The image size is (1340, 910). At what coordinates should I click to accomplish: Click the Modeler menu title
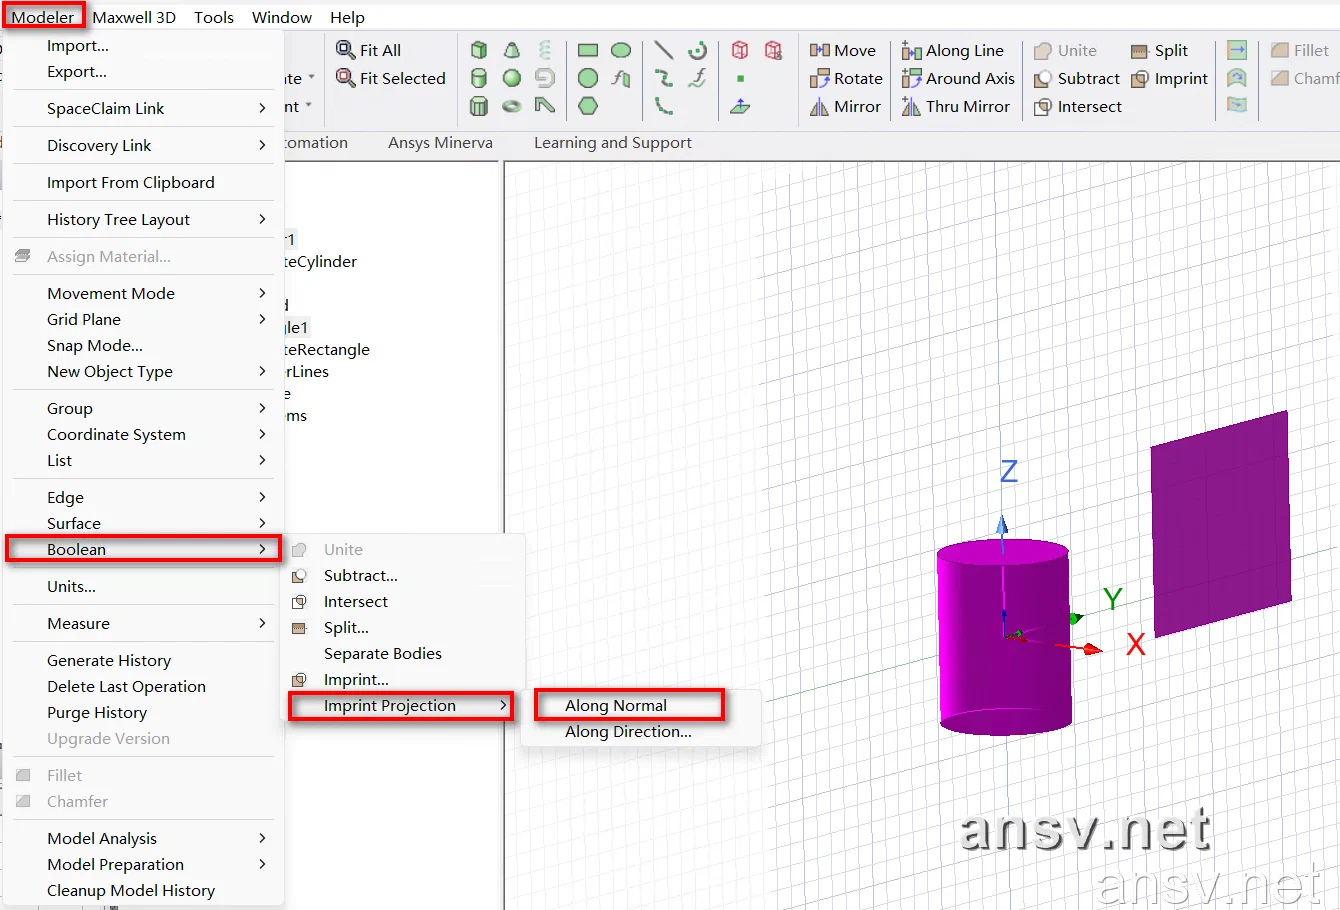pos(43,17)
